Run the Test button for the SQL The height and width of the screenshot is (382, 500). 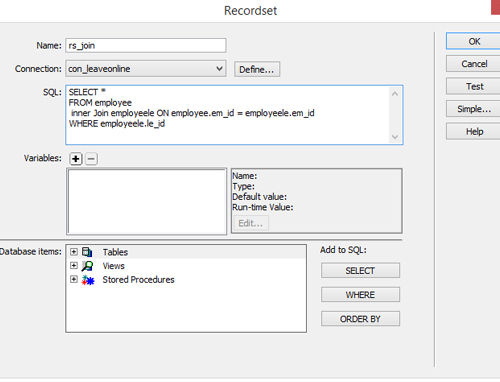tap(473, 86)
